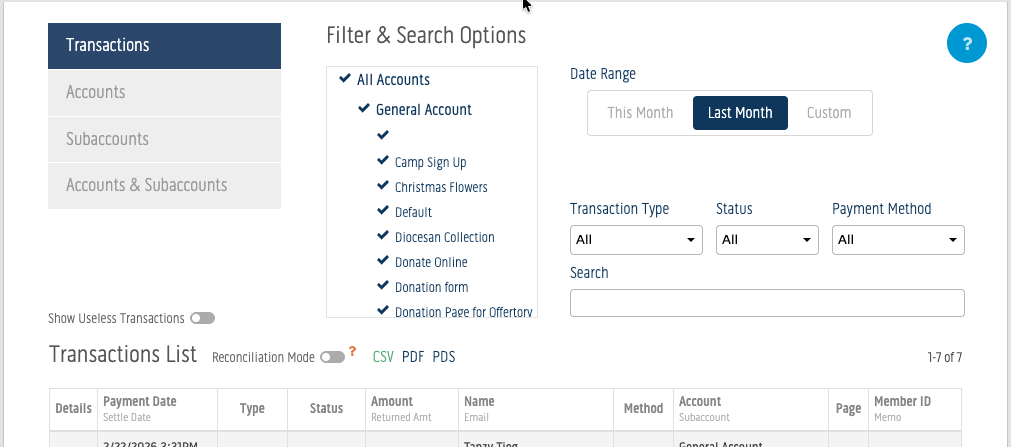Select This Month date range
This screenshot has height=447, width=1011.
tap(640, 113)
